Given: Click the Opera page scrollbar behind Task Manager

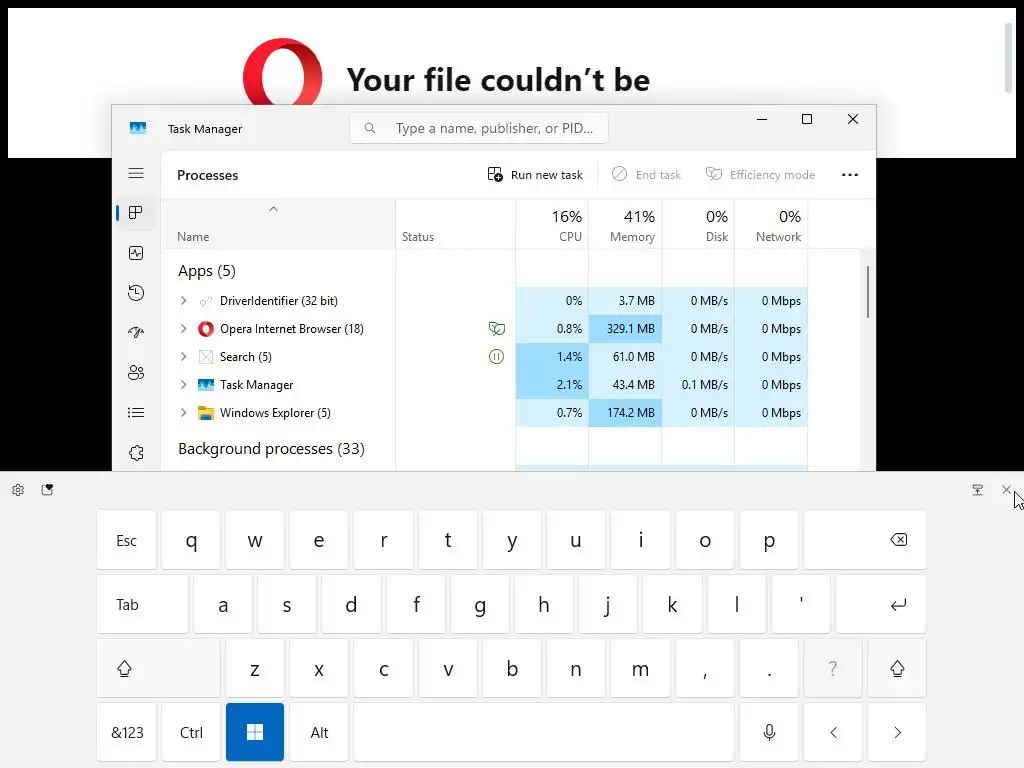Looking at the screenshot, I should (x=1008, y=57).
